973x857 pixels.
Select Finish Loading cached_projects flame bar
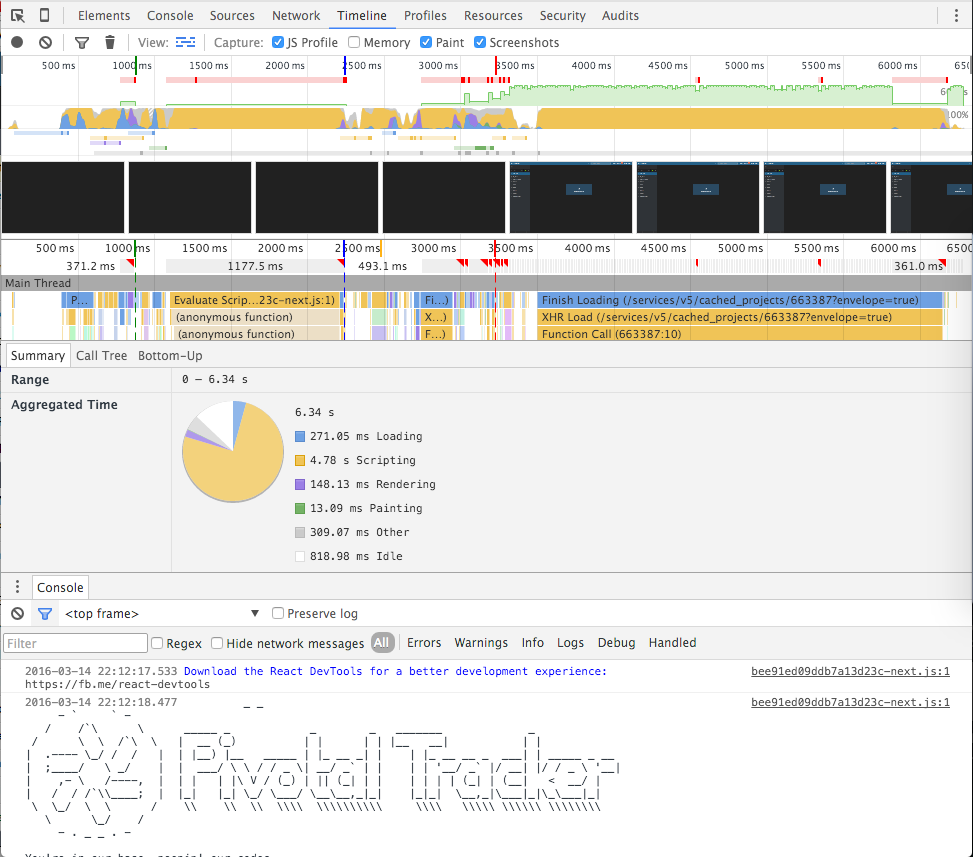pyautogui.click(x=740, y=300)
